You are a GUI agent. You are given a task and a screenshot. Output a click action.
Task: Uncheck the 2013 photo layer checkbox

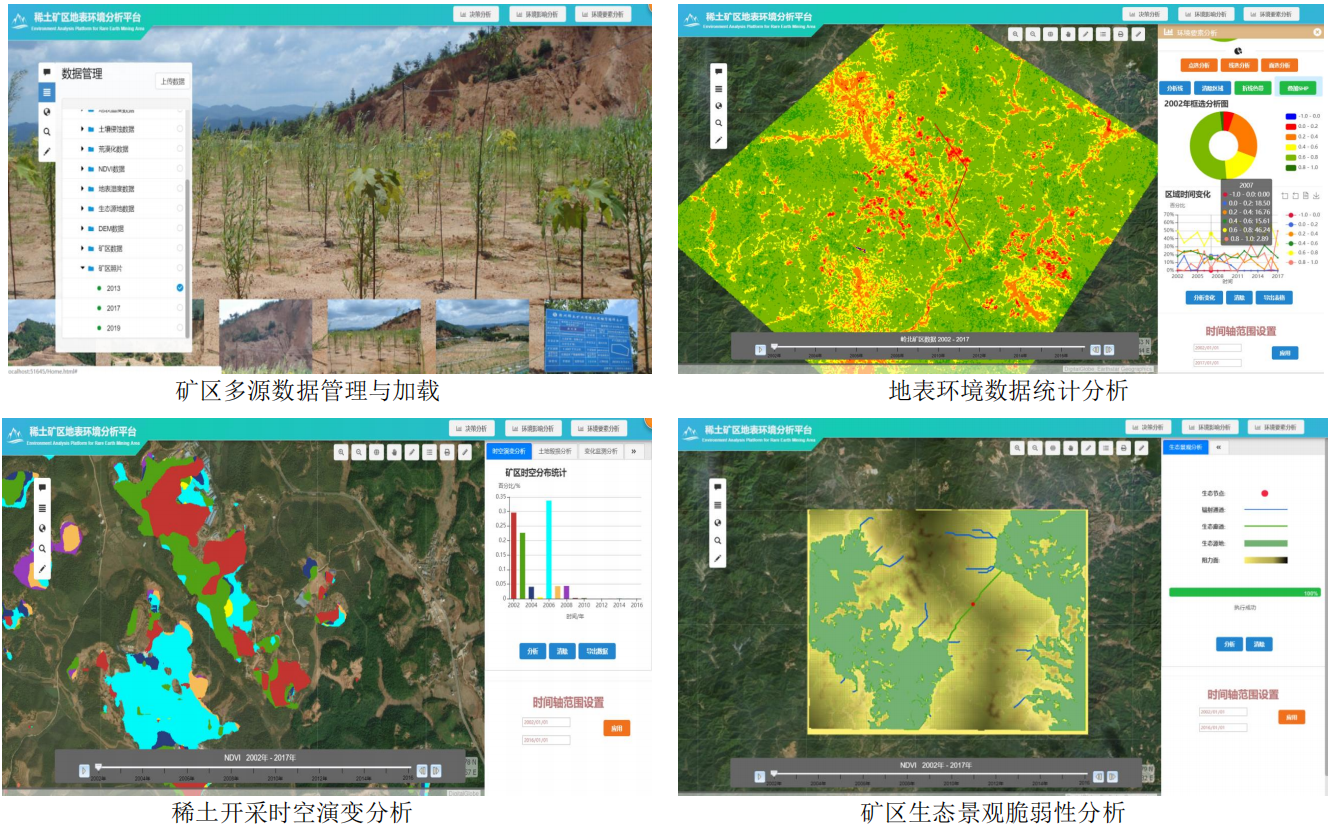[180, 288]
